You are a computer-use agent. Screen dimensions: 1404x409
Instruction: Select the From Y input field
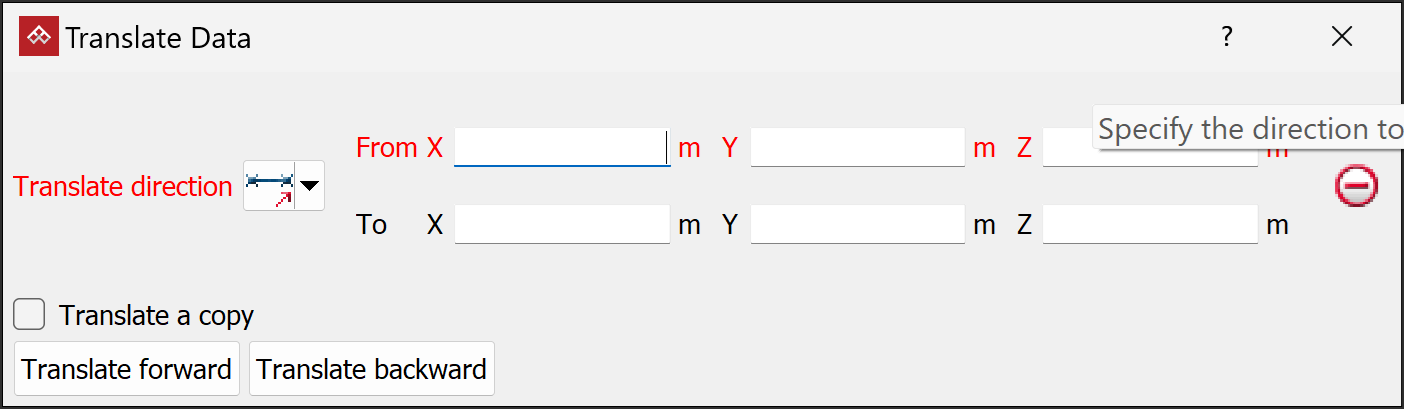pos(858,148)
